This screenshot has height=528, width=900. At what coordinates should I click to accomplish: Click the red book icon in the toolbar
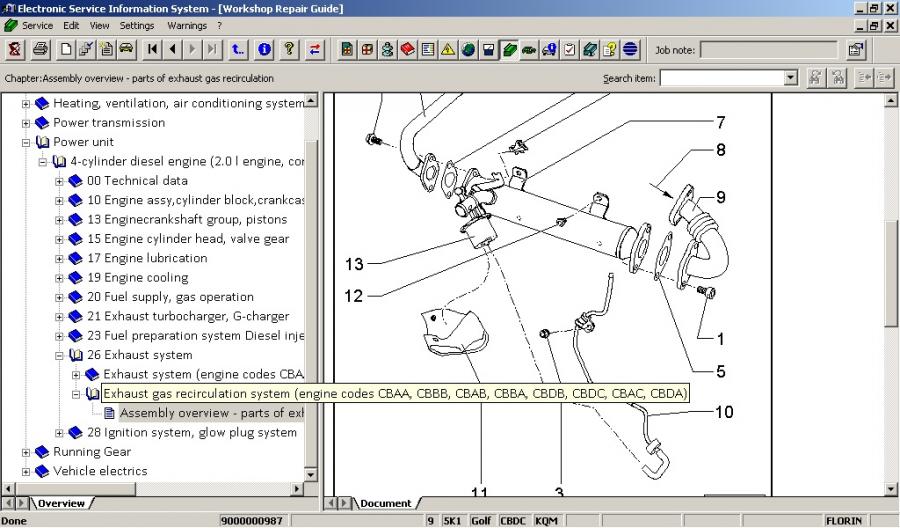pos(408,49)
